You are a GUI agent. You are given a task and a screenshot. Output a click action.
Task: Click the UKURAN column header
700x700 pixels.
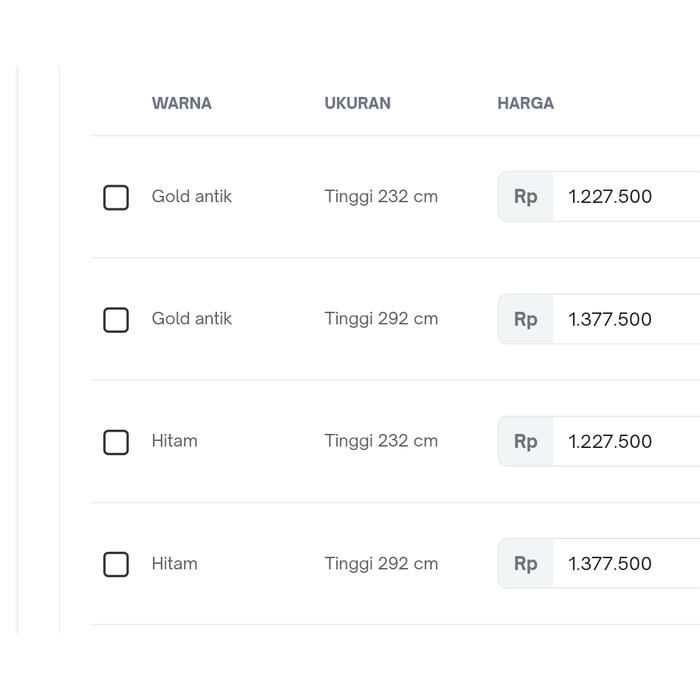(x=357, y=103)
